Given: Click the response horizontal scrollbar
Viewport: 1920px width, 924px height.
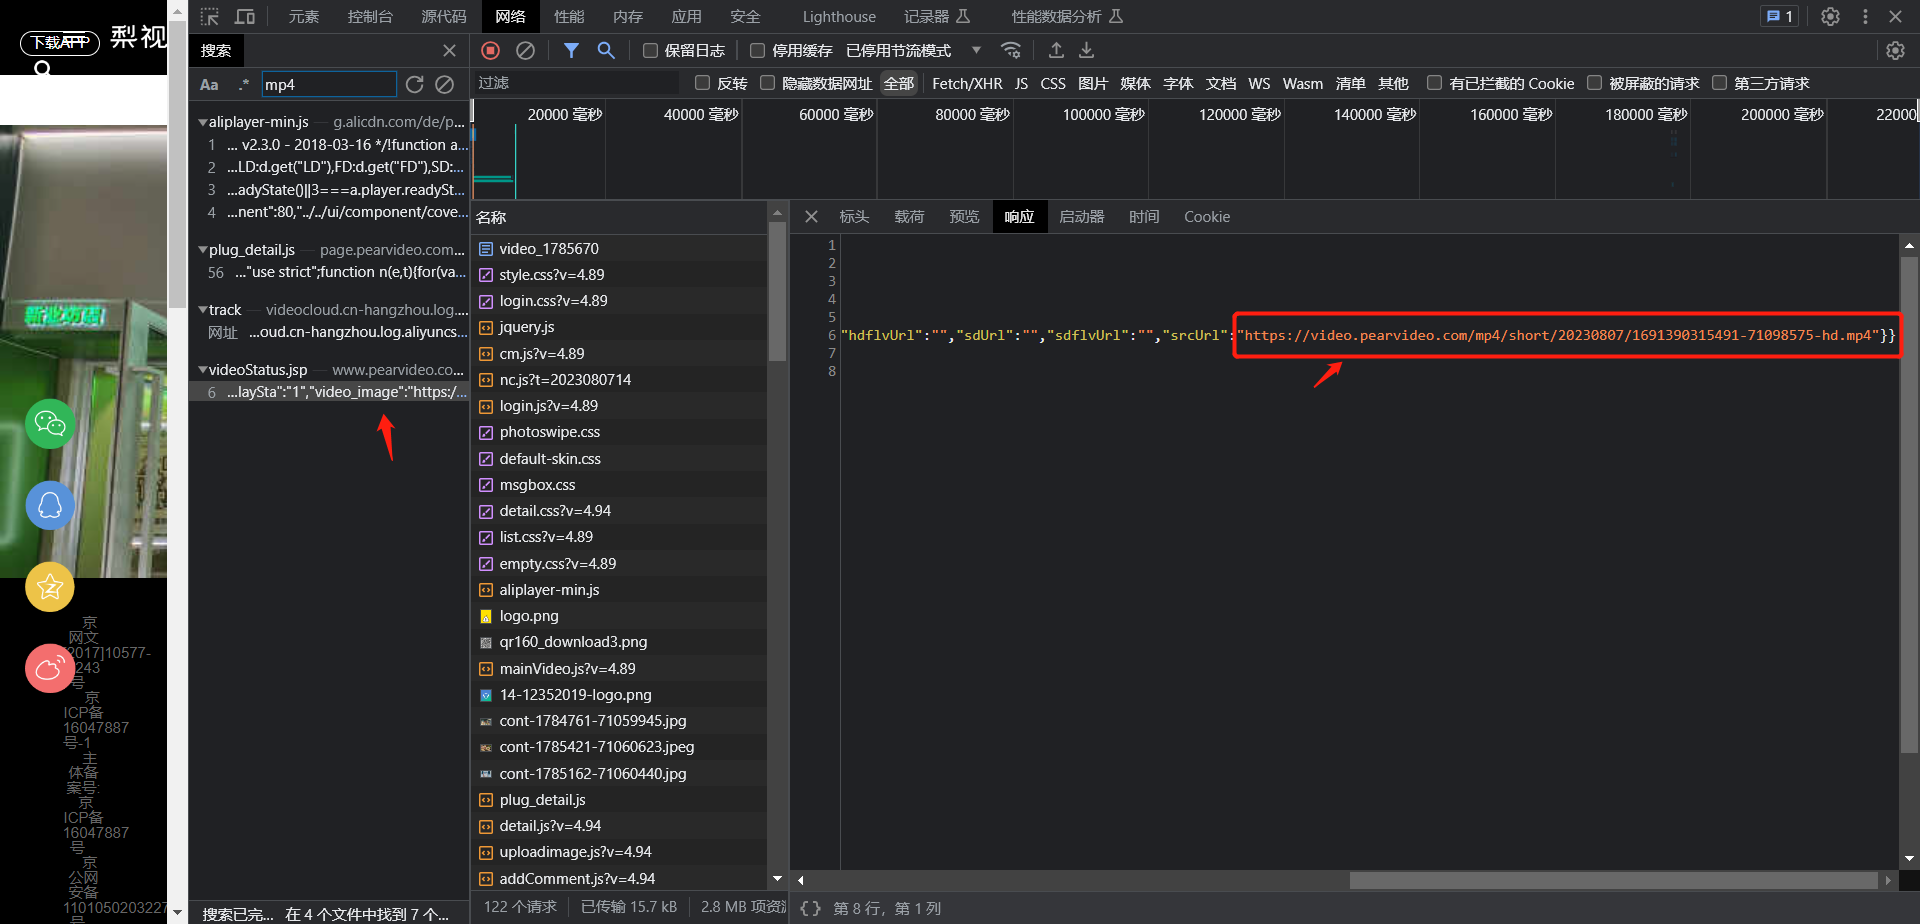Looking at the screenshot, I should [x=1613, y=880].
